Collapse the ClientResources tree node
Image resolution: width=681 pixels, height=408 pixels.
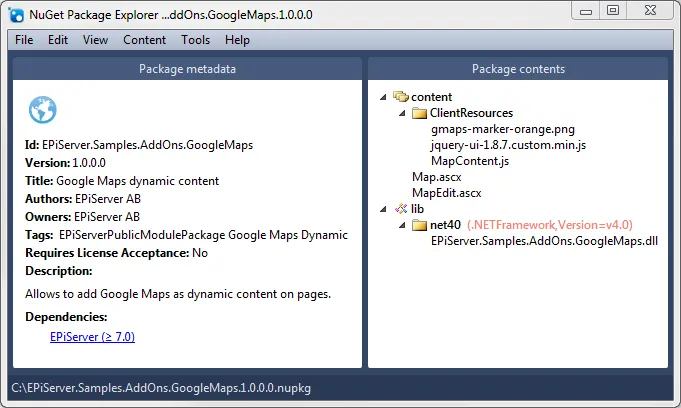click(x=402, y=113)
